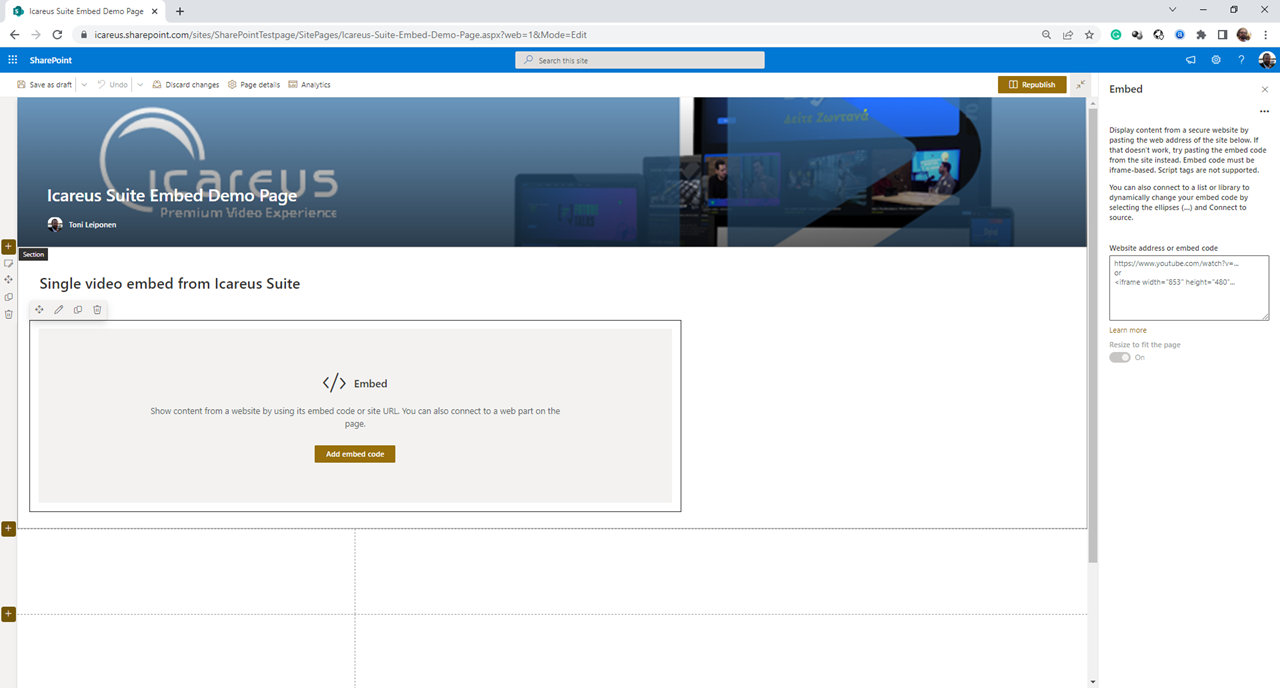Click the edit section icon in left rail

tap(9, 264)
